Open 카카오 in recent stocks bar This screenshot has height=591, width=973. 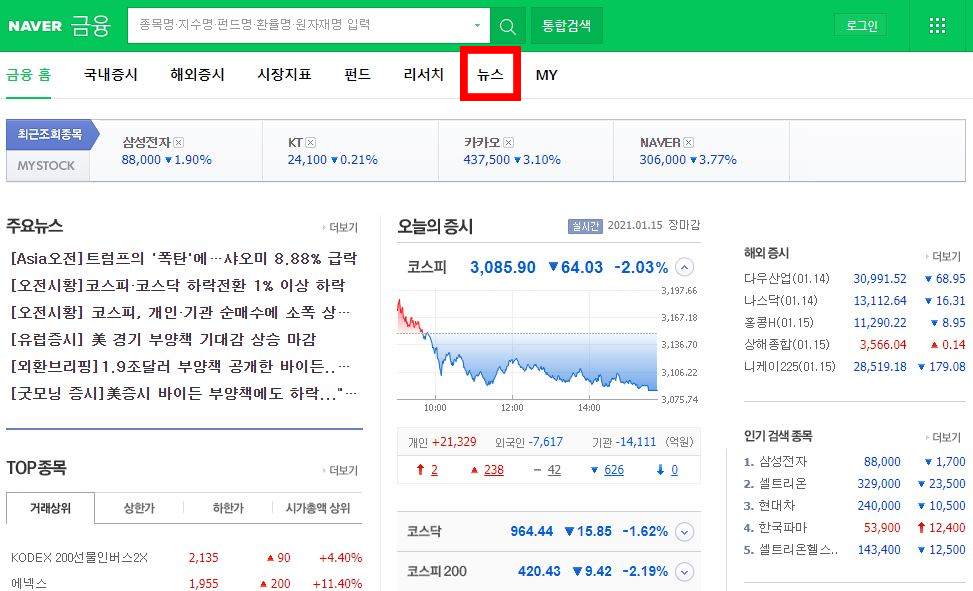tap(482, 143)
